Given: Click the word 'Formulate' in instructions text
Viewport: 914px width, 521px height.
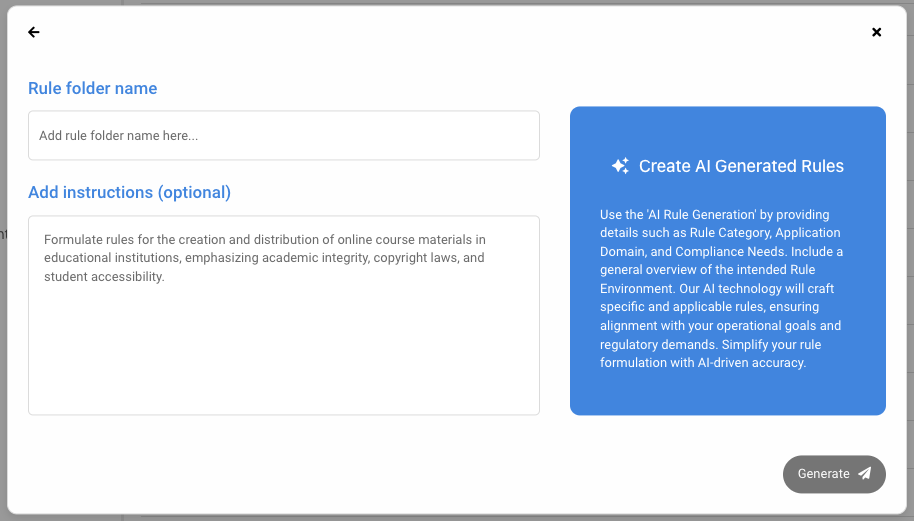Looking at the screenshot, I should (x=72, y=239).
